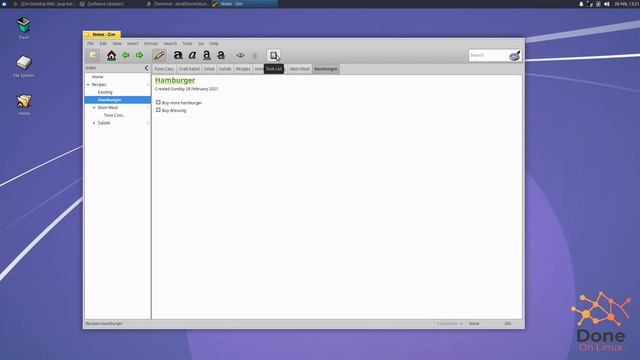Select Recipes in the index tree
The width and height of the screenshot is (640, 360).
point(99,84)
